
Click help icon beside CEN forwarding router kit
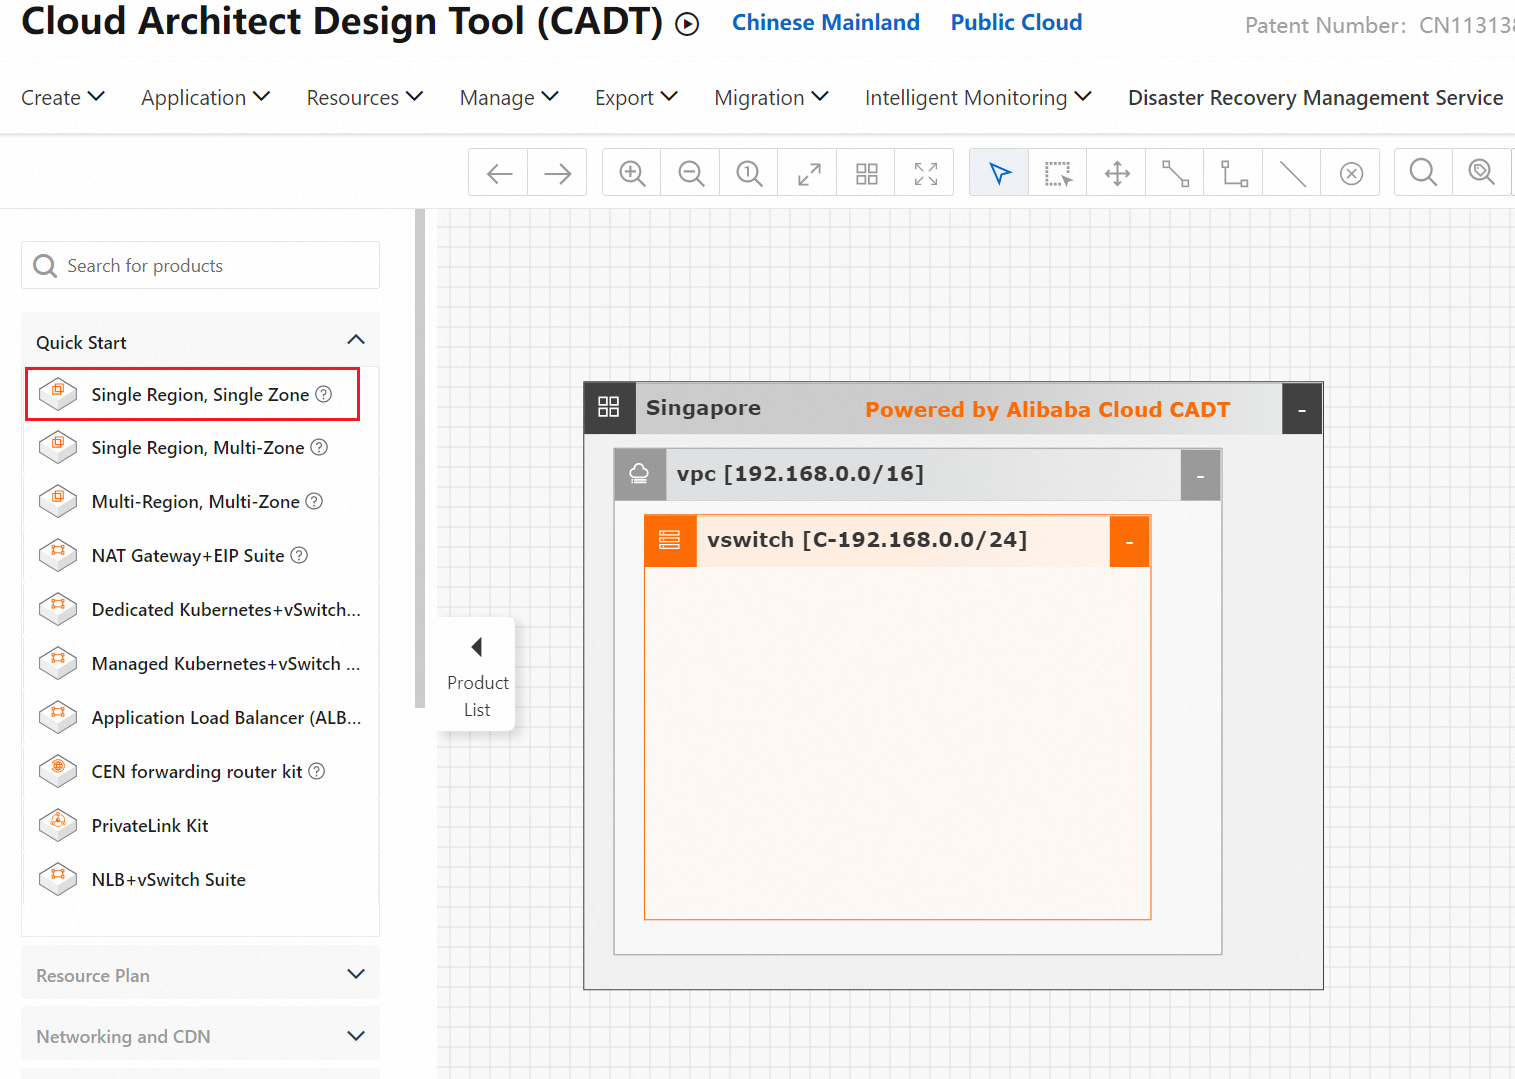(317, 771)
